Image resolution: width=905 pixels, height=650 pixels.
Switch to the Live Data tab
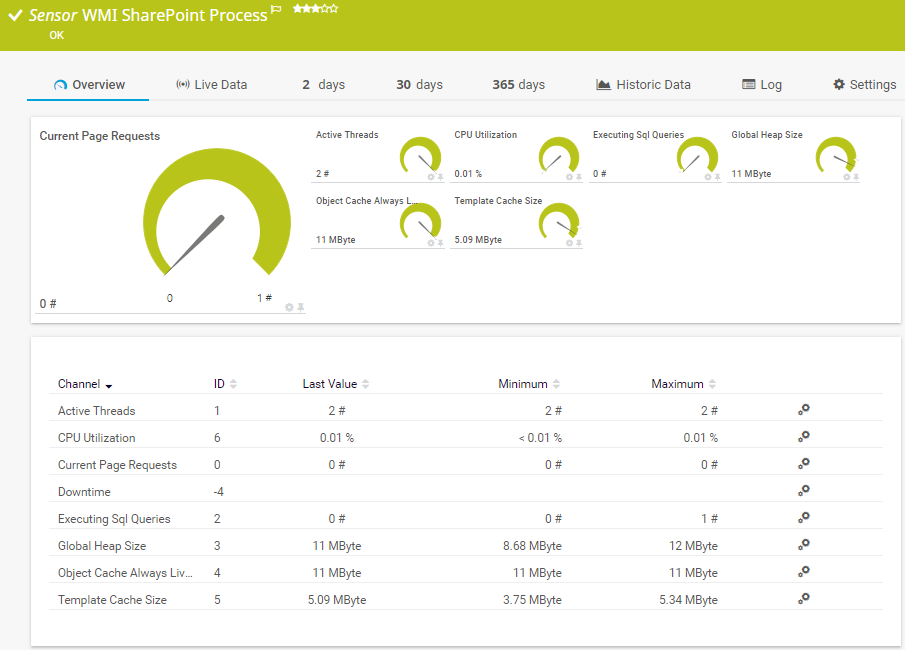coord(211,85)
